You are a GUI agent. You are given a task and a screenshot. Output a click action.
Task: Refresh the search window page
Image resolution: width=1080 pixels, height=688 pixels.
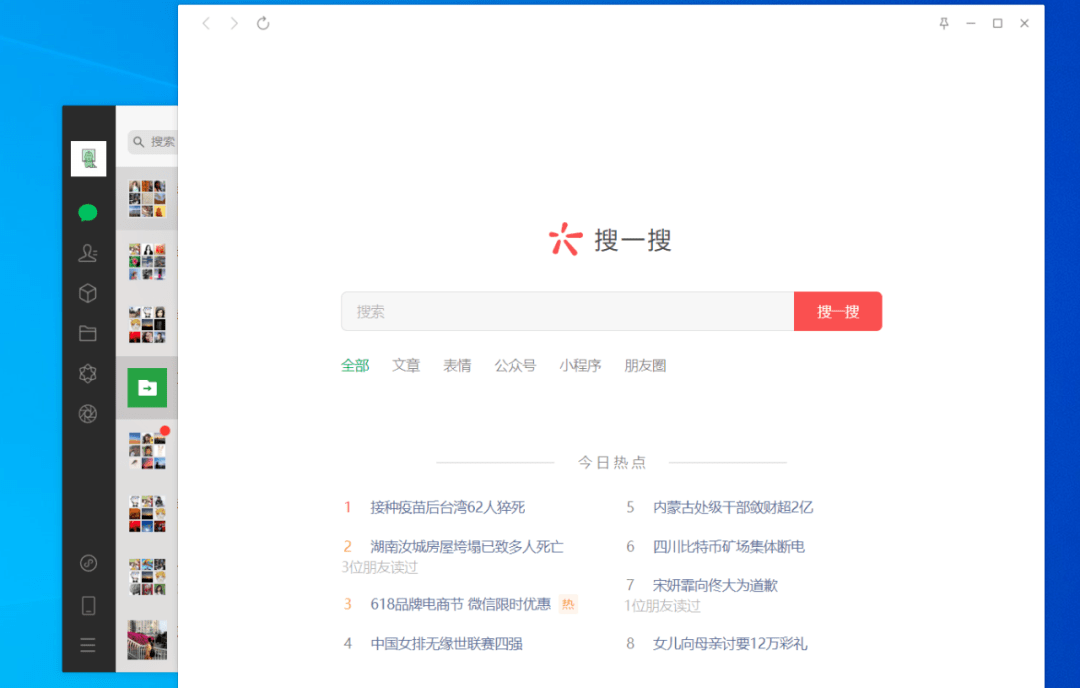pyautogui.click(x=263, y=23)
